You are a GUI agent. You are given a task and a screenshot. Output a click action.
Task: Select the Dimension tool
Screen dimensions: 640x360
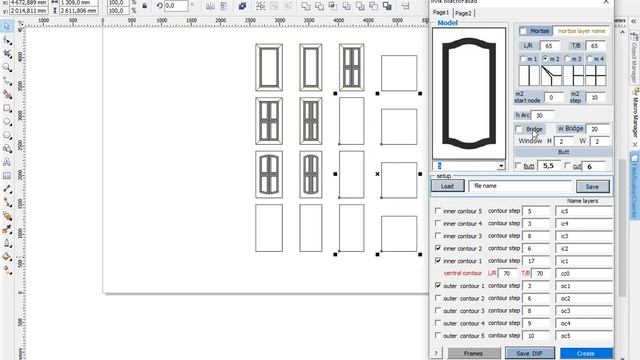(7, 189)
